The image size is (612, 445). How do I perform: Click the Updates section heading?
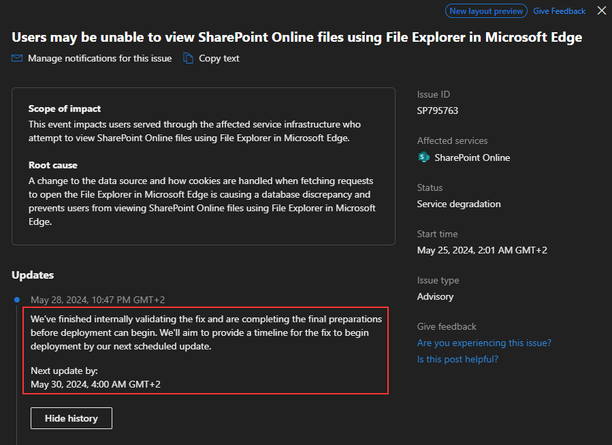[33, 275]
